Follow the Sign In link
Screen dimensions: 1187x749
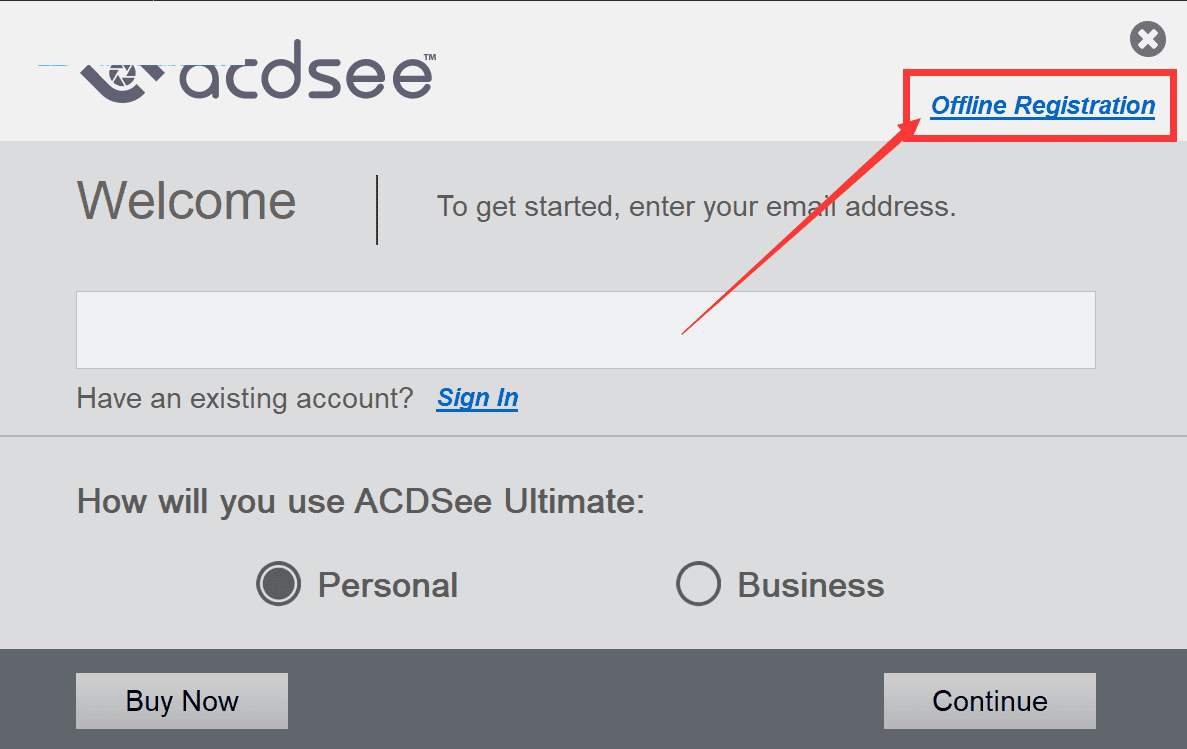[477, 398]
